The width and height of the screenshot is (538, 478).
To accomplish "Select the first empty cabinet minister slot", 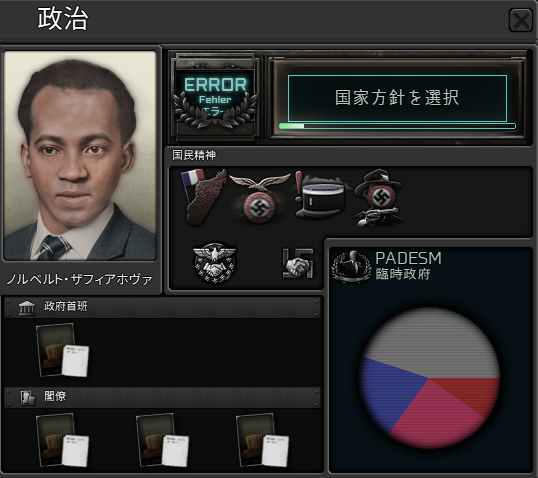I will pos(62,440).
